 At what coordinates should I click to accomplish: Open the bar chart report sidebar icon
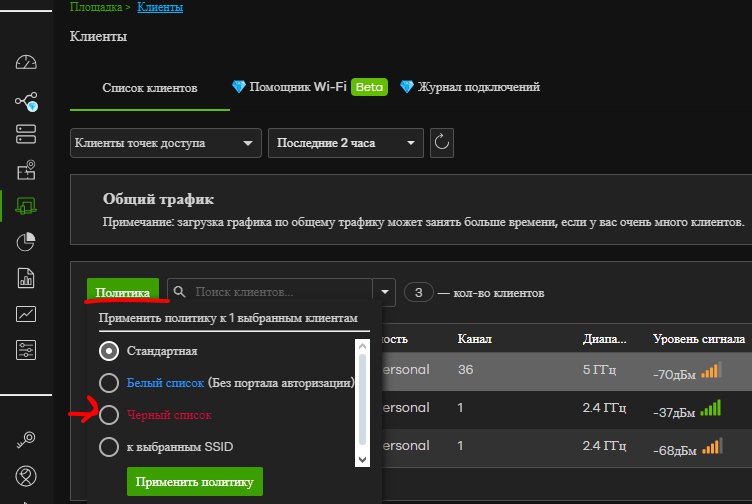[x=26, y=278]
